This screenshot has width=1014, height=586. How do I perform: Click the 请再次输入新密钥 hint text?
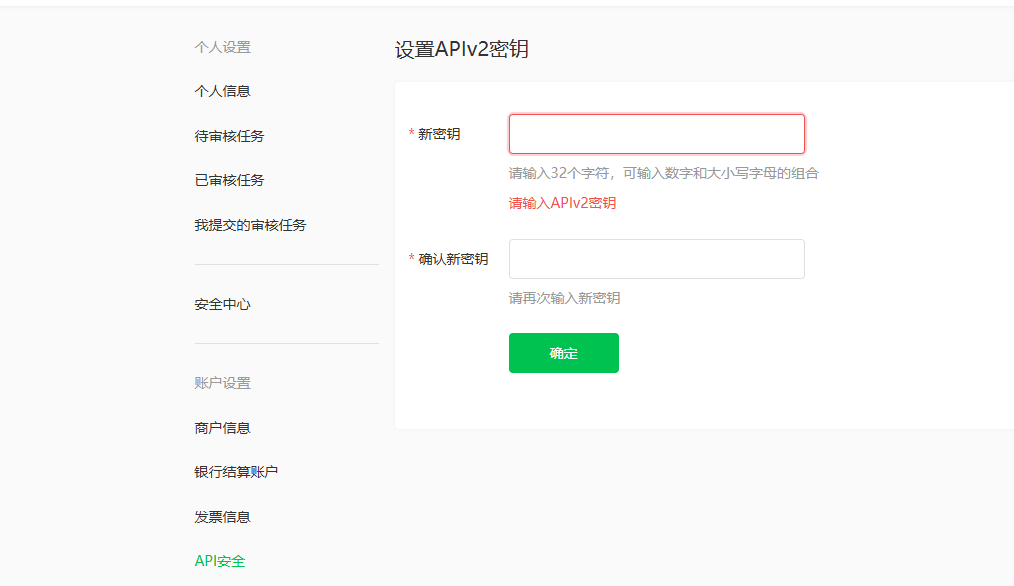pyautogui.click(x=564, y=298)
